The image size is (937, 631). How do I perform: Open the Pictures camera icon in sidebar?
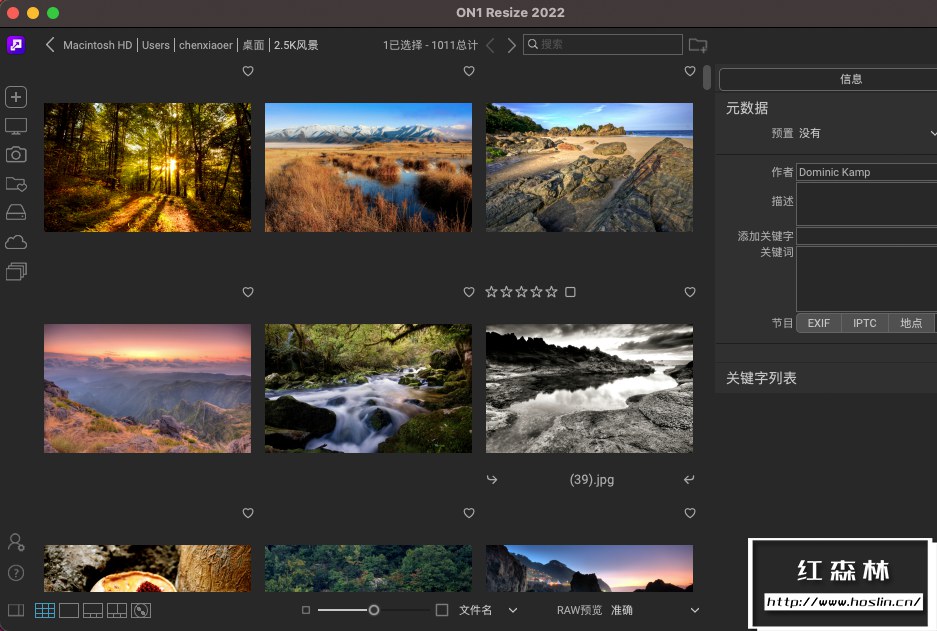click(x=16, y=155)
